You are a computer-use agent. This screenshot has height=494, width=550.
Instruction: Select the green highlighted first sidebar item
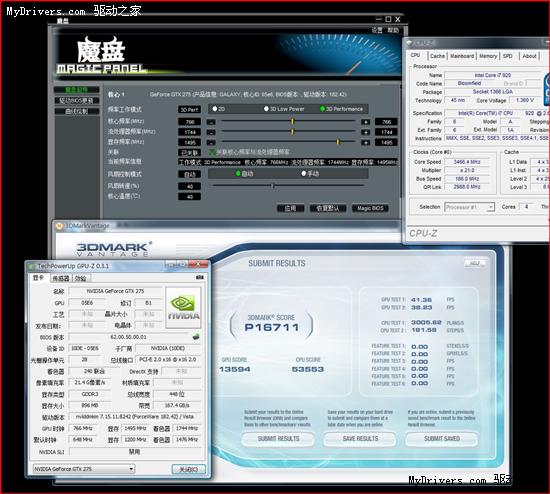(x=76, y=90)
